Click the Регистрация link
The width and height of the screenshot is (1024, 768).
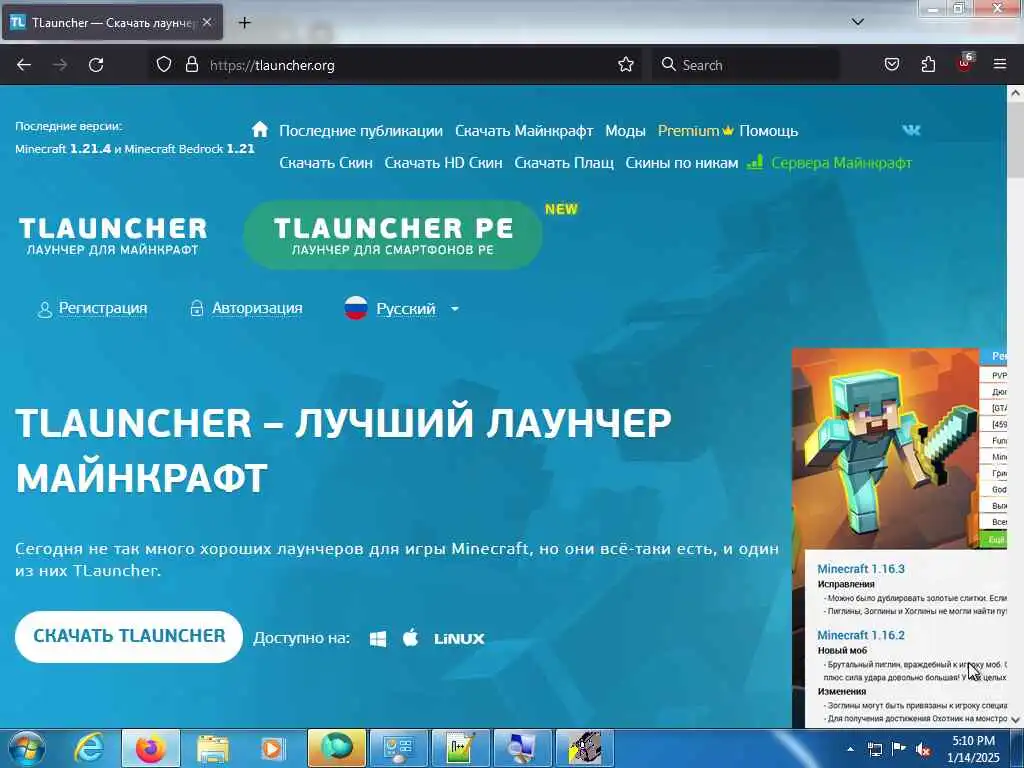tap(103, 308)
